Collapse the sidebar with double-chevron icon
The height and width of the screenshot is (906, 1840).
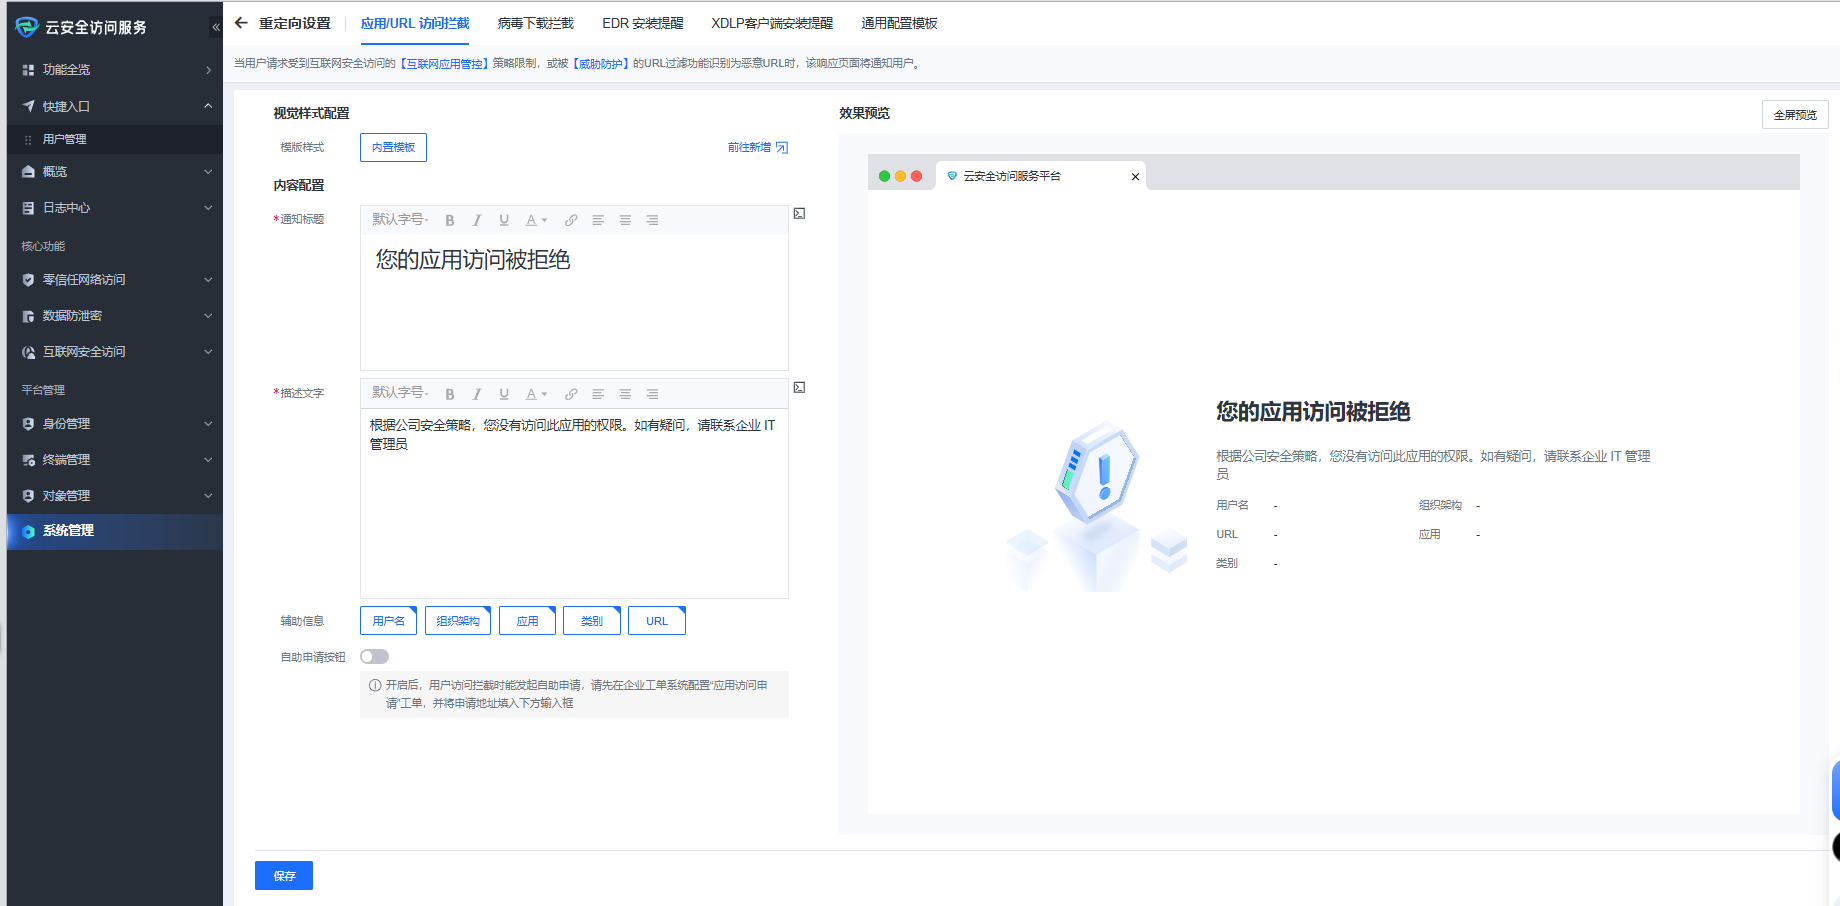click(216, 27)
